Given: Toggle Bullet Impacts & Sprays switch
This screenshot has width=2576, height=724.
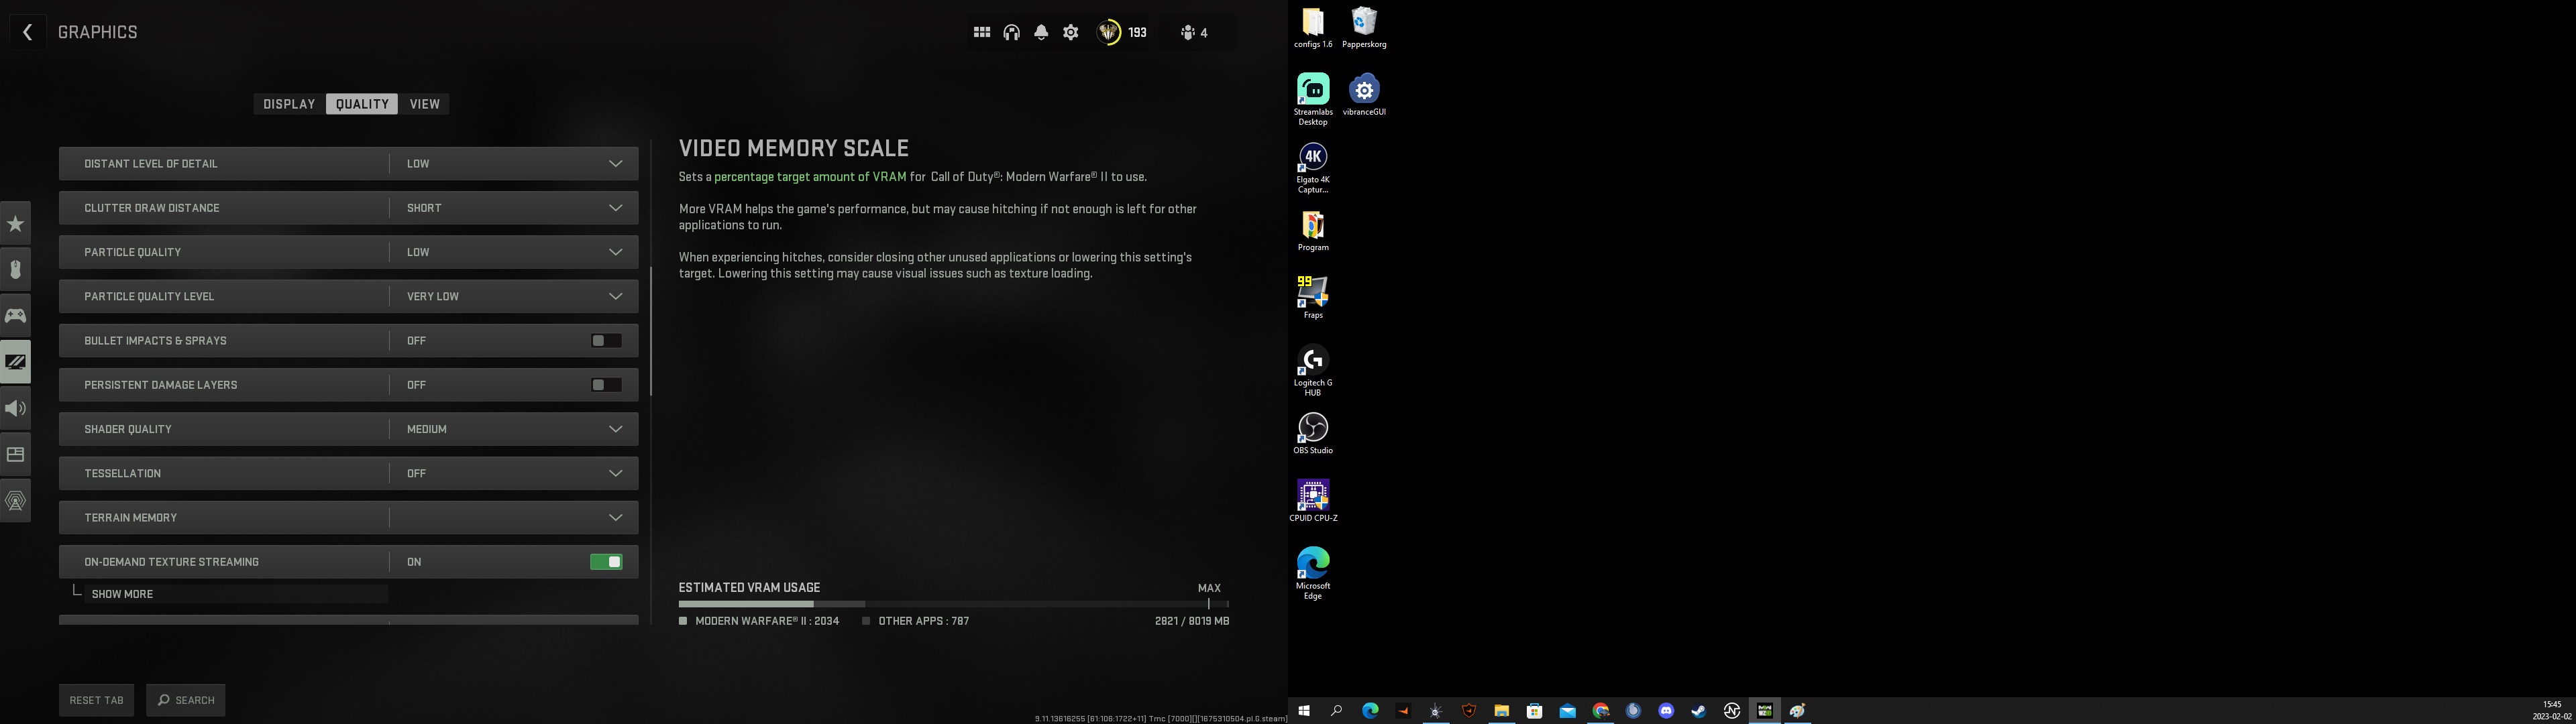Looking at the screenshot, I should 606,341.
